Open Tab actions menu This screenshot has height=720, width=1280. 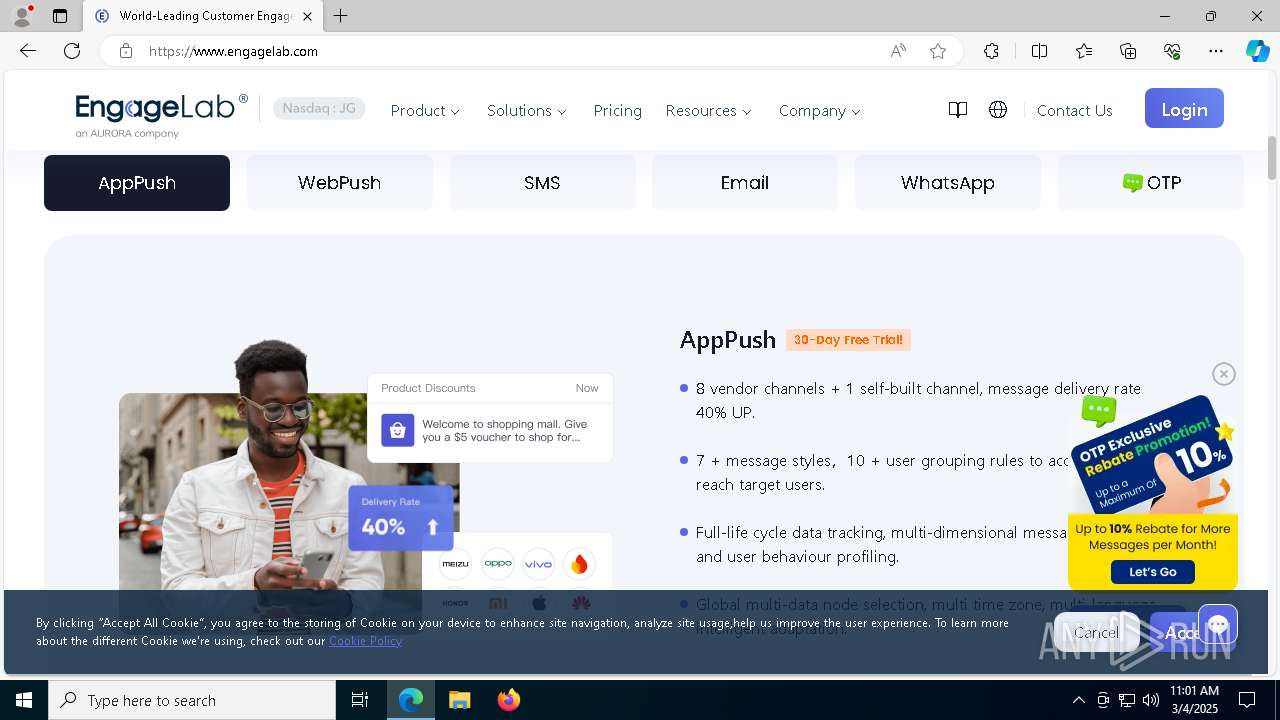coord(60,16)
